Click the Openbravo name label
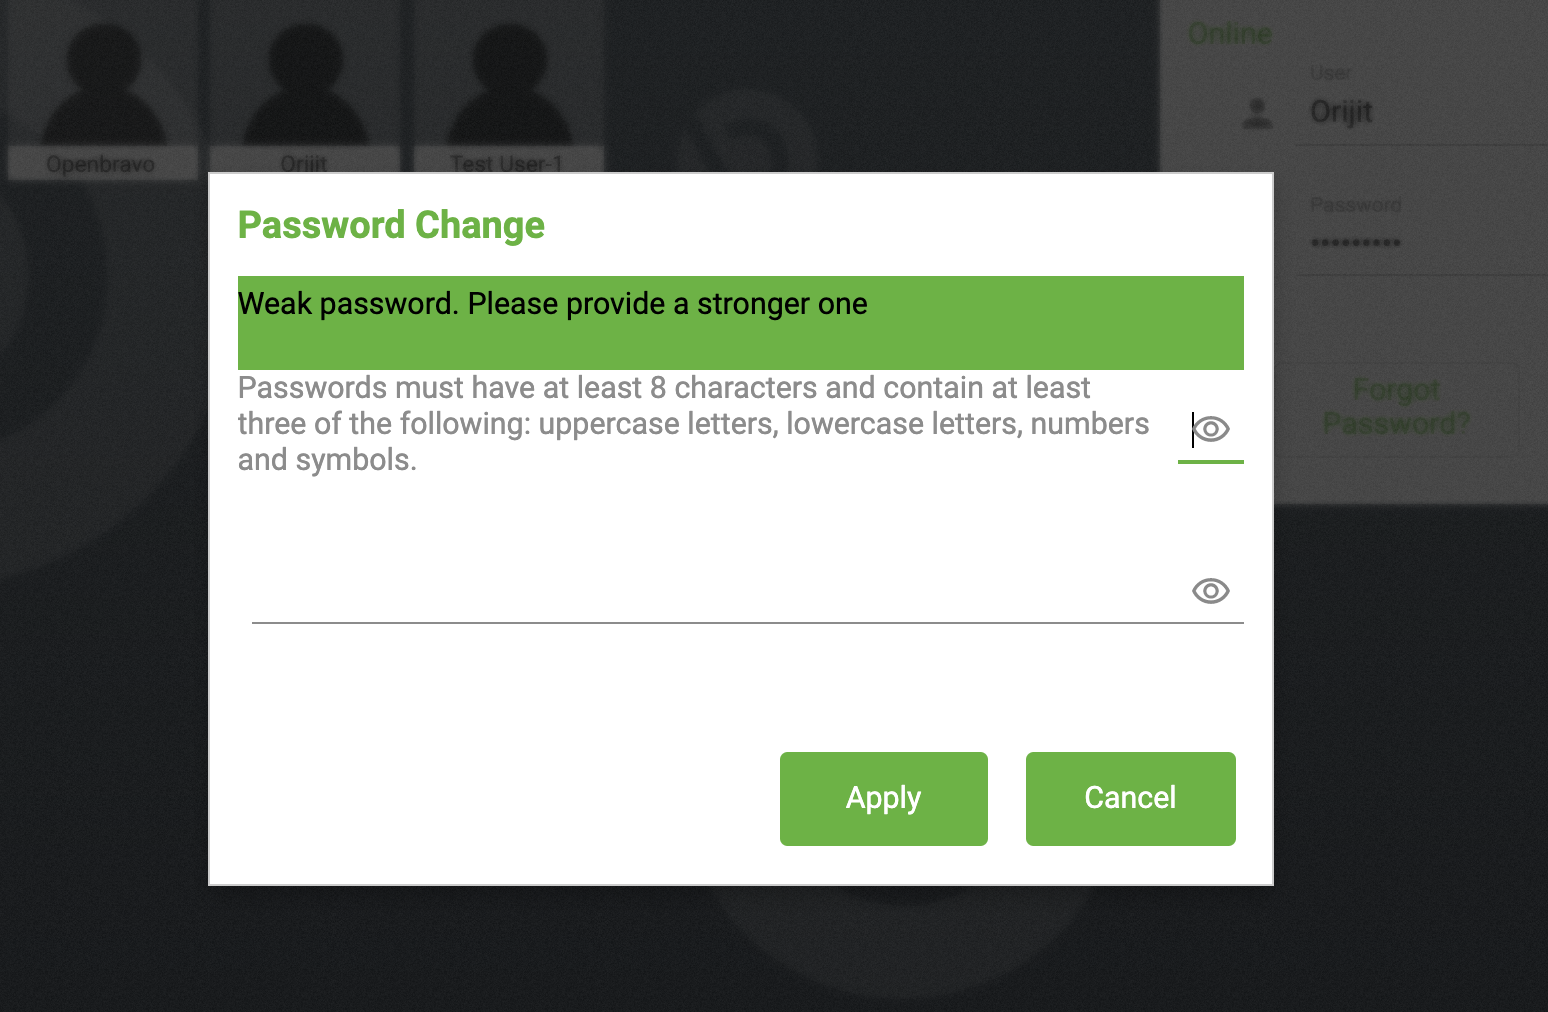The image size is (1548, 1012). (101, 164)
